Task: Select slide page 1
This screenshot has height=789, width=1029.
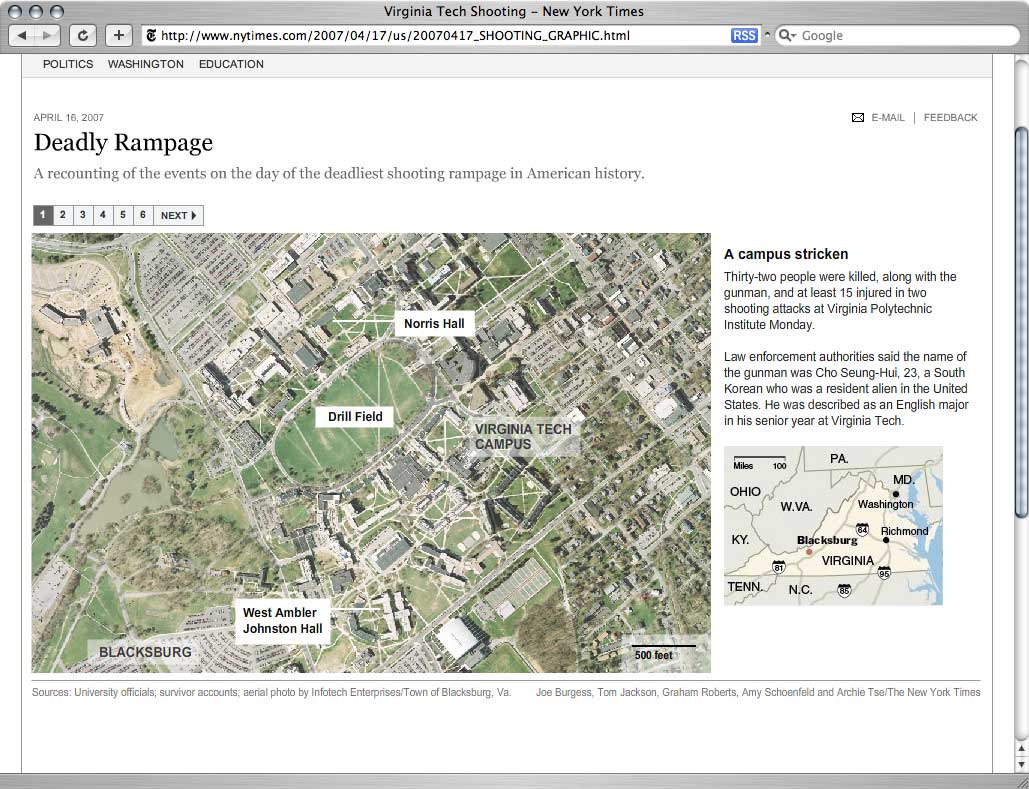Action: (x=43, y=215)
